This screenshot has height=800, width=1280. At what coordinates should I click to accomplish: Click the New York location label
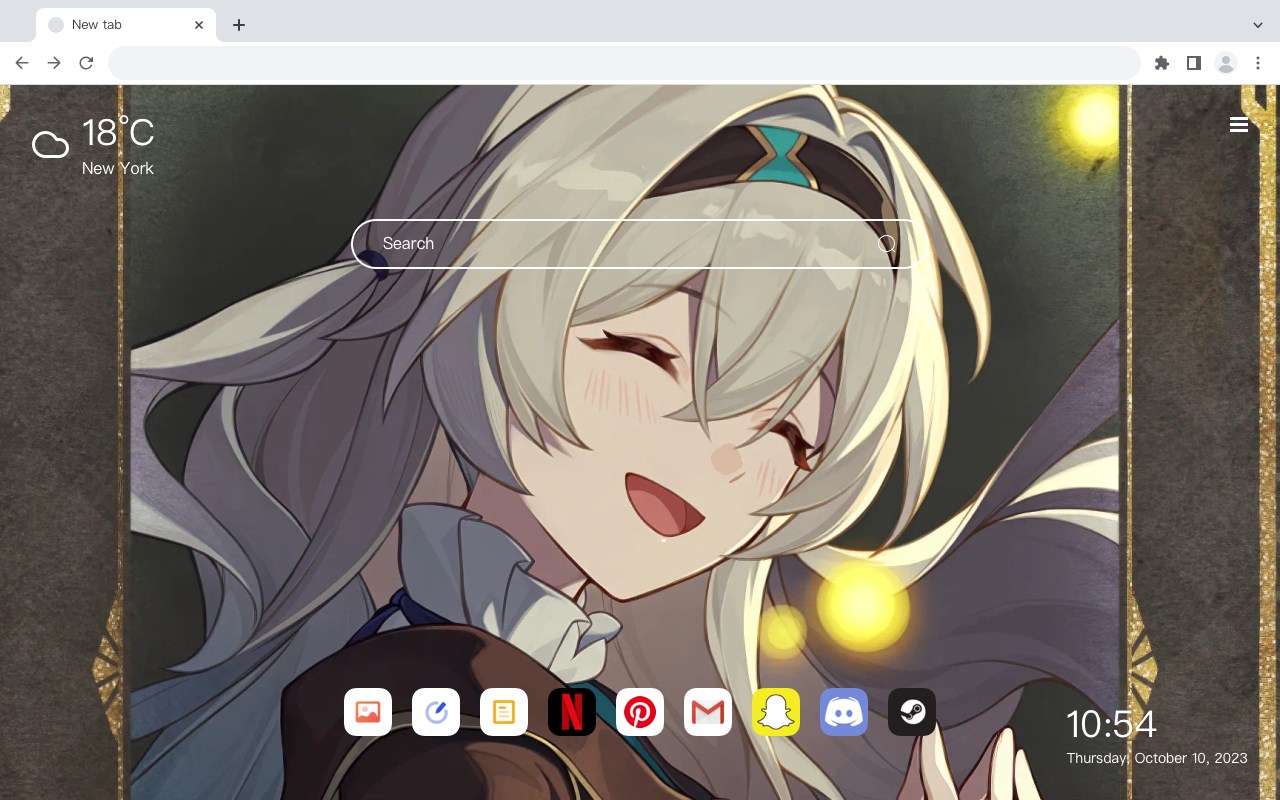(118, 168)
